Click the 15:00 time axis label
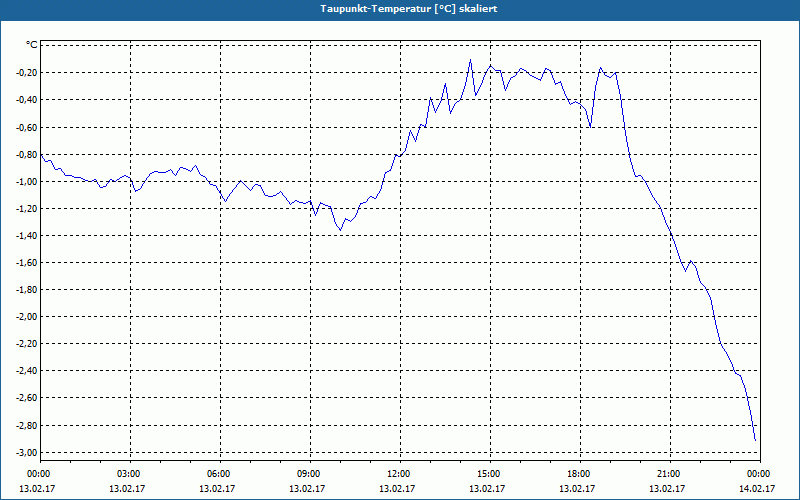800x500 pixels. (x=490, y=474)
